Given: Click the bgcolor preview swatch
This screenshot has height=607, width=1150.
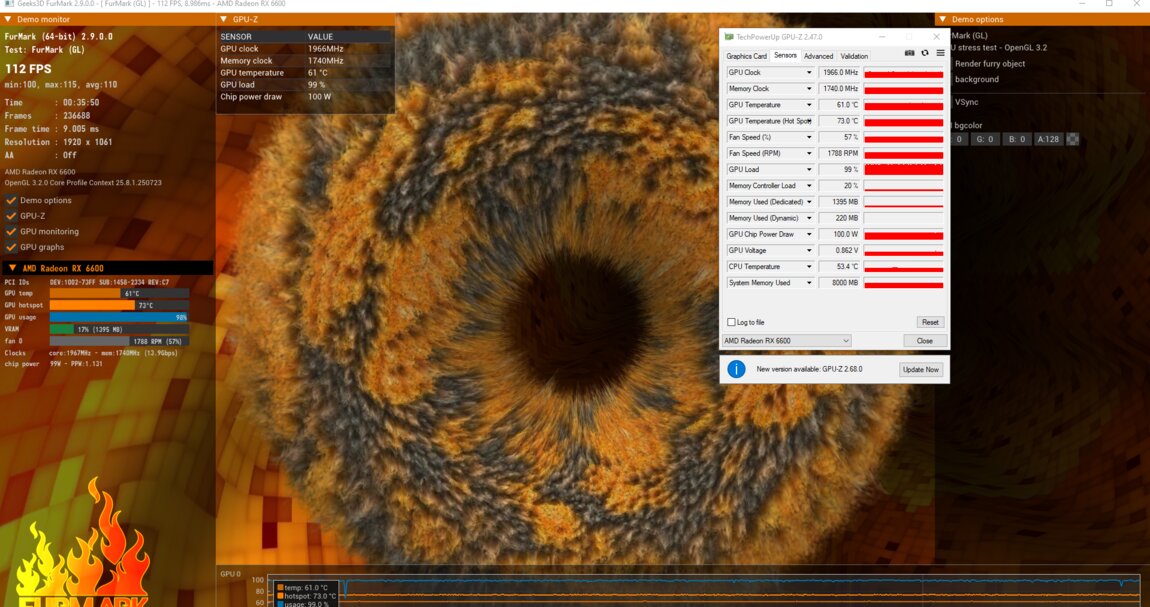Looking at the screenshot, I should coord(1073,139).
